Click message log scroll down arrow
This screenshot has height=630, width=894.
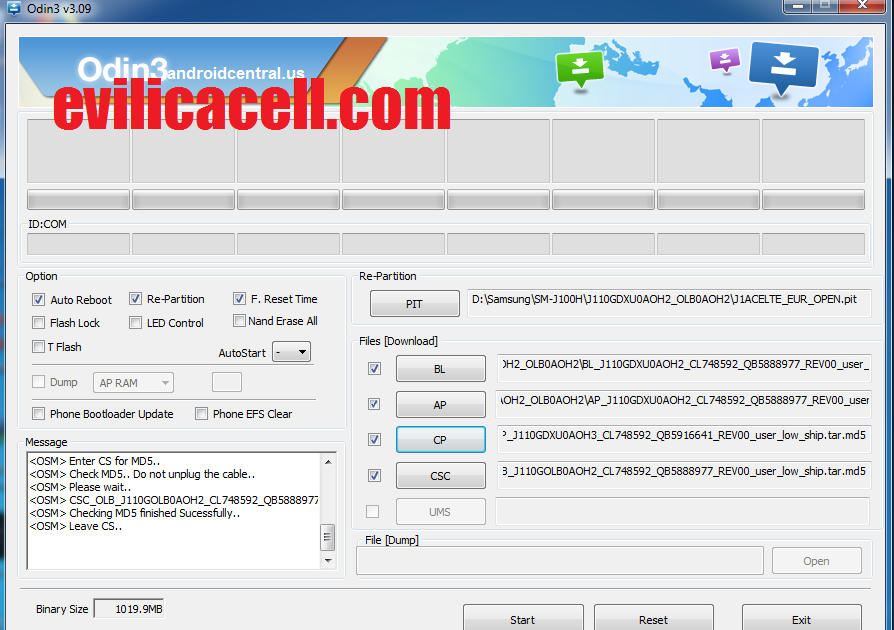tap(328, 561)
